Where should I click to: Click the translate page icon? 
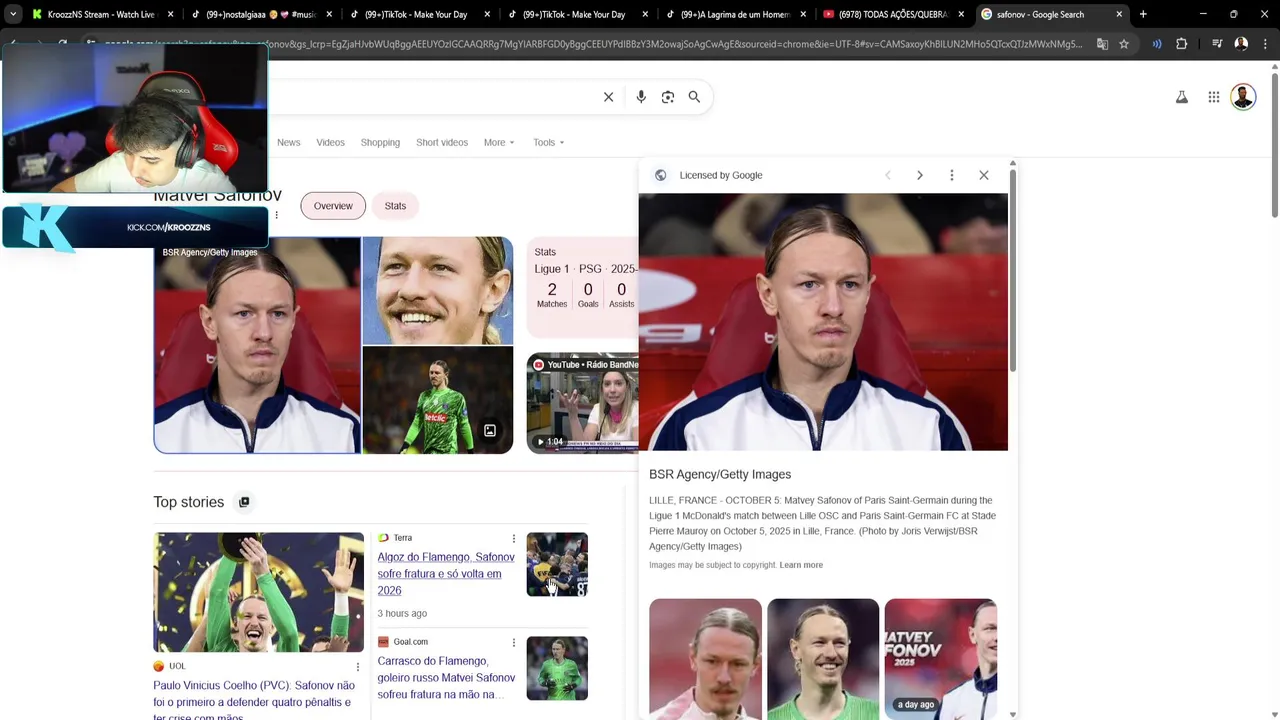pos(1102,44)
